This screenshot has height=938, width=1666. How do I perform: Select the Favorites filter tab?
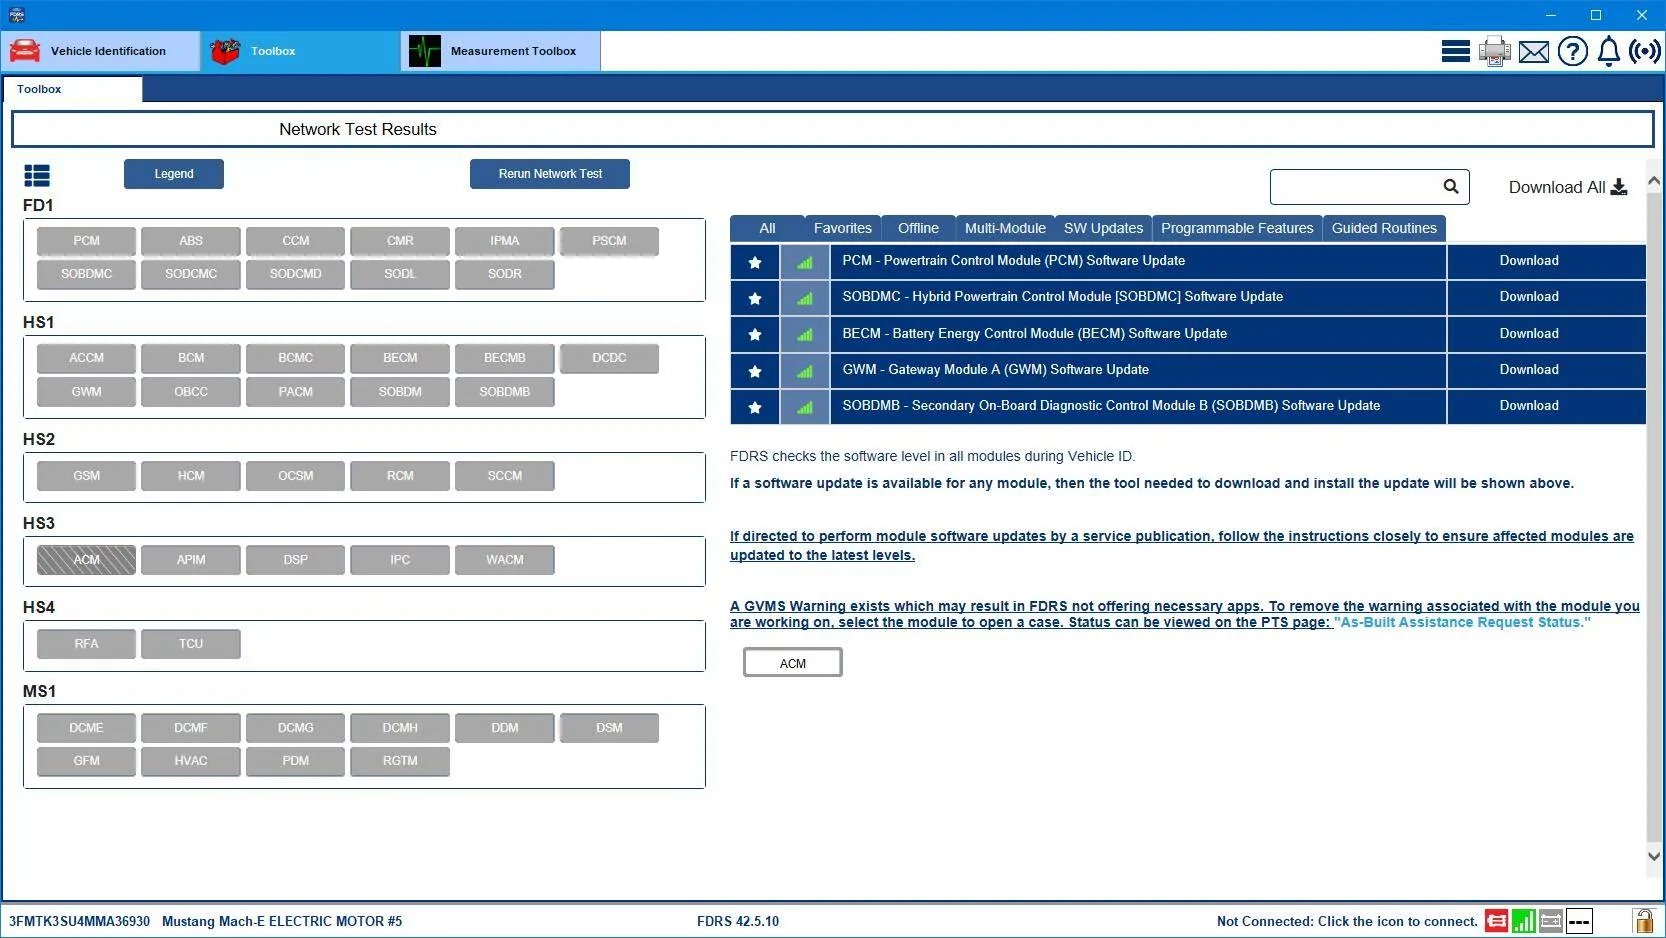pyautogui.click(x=842, y=228)
